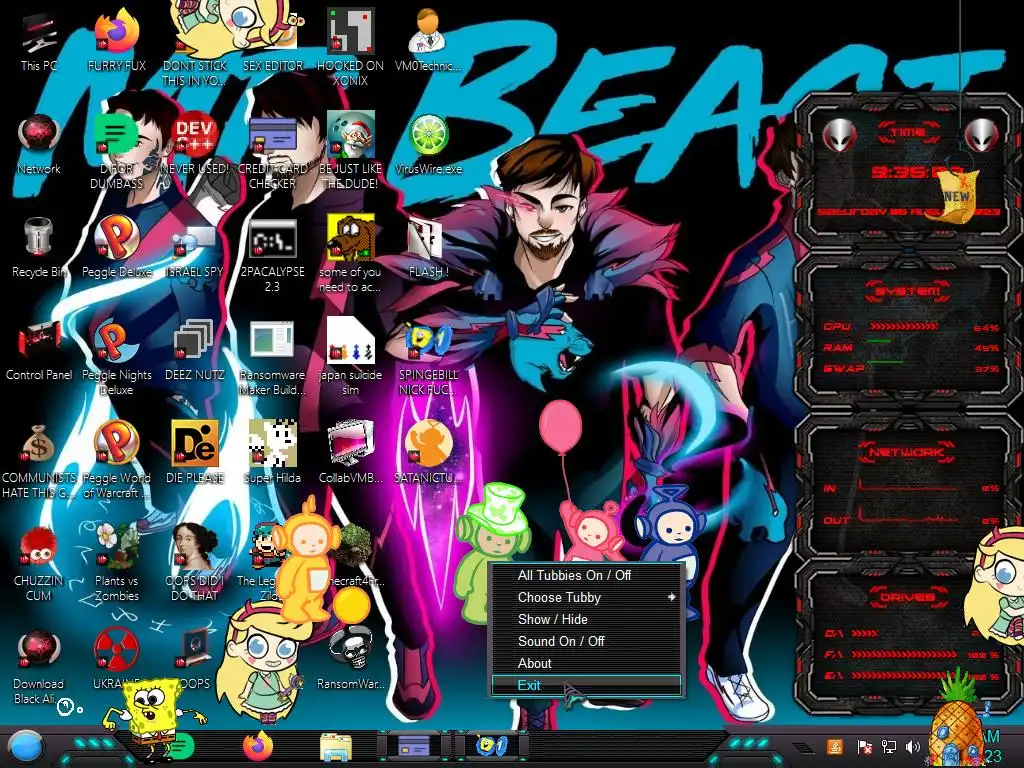Open Firefox from the taskbar

tap(258, 746)
